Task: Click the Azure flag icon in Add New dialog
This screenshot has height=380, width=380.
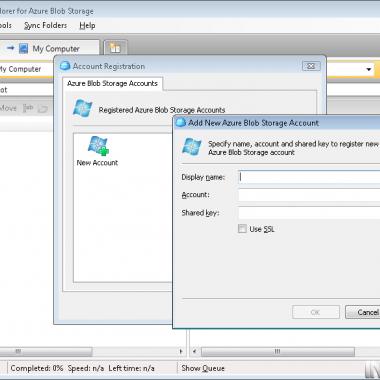Action: [192, 146]
